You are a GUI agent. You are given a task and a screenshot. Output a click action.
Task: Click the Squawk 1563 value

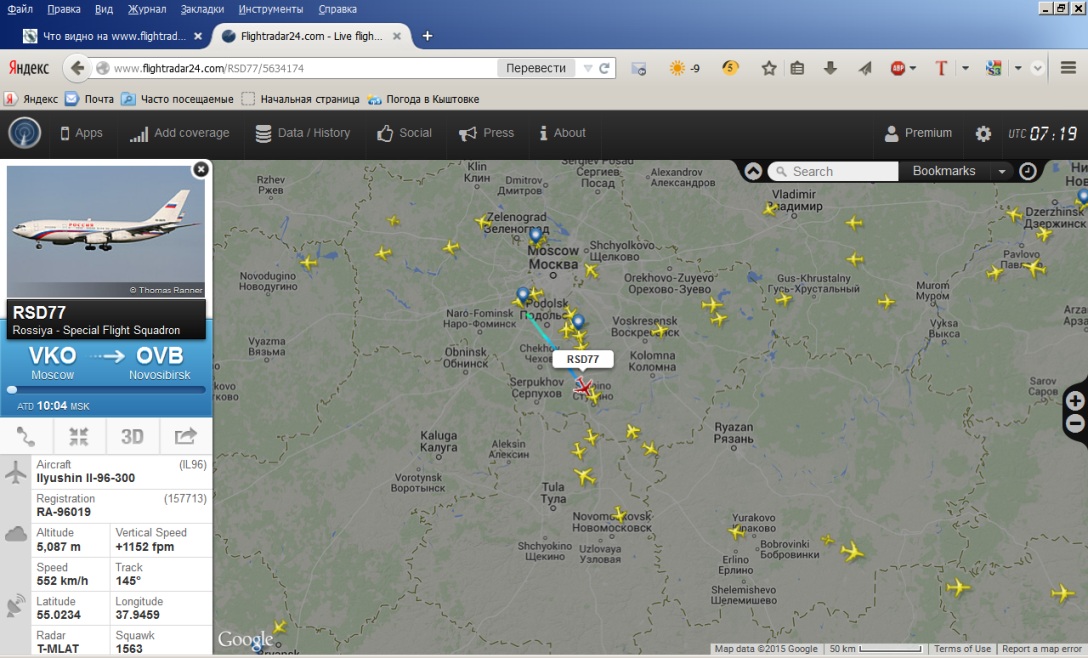pyautogui.click(x=129, y=649)
